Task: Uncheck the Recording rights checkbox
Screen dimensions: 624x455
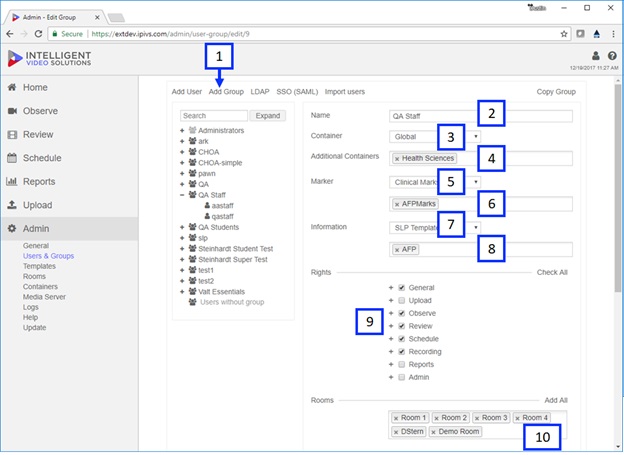Action: [x=402, y=352]
